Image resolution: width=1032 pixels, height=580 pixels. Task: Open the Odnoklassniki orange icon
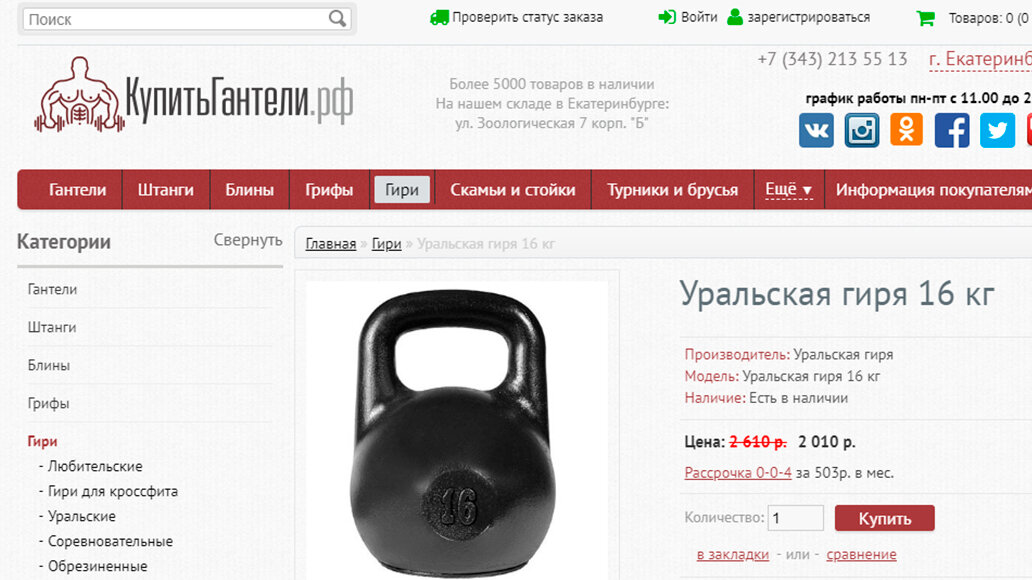pos(906,129)
